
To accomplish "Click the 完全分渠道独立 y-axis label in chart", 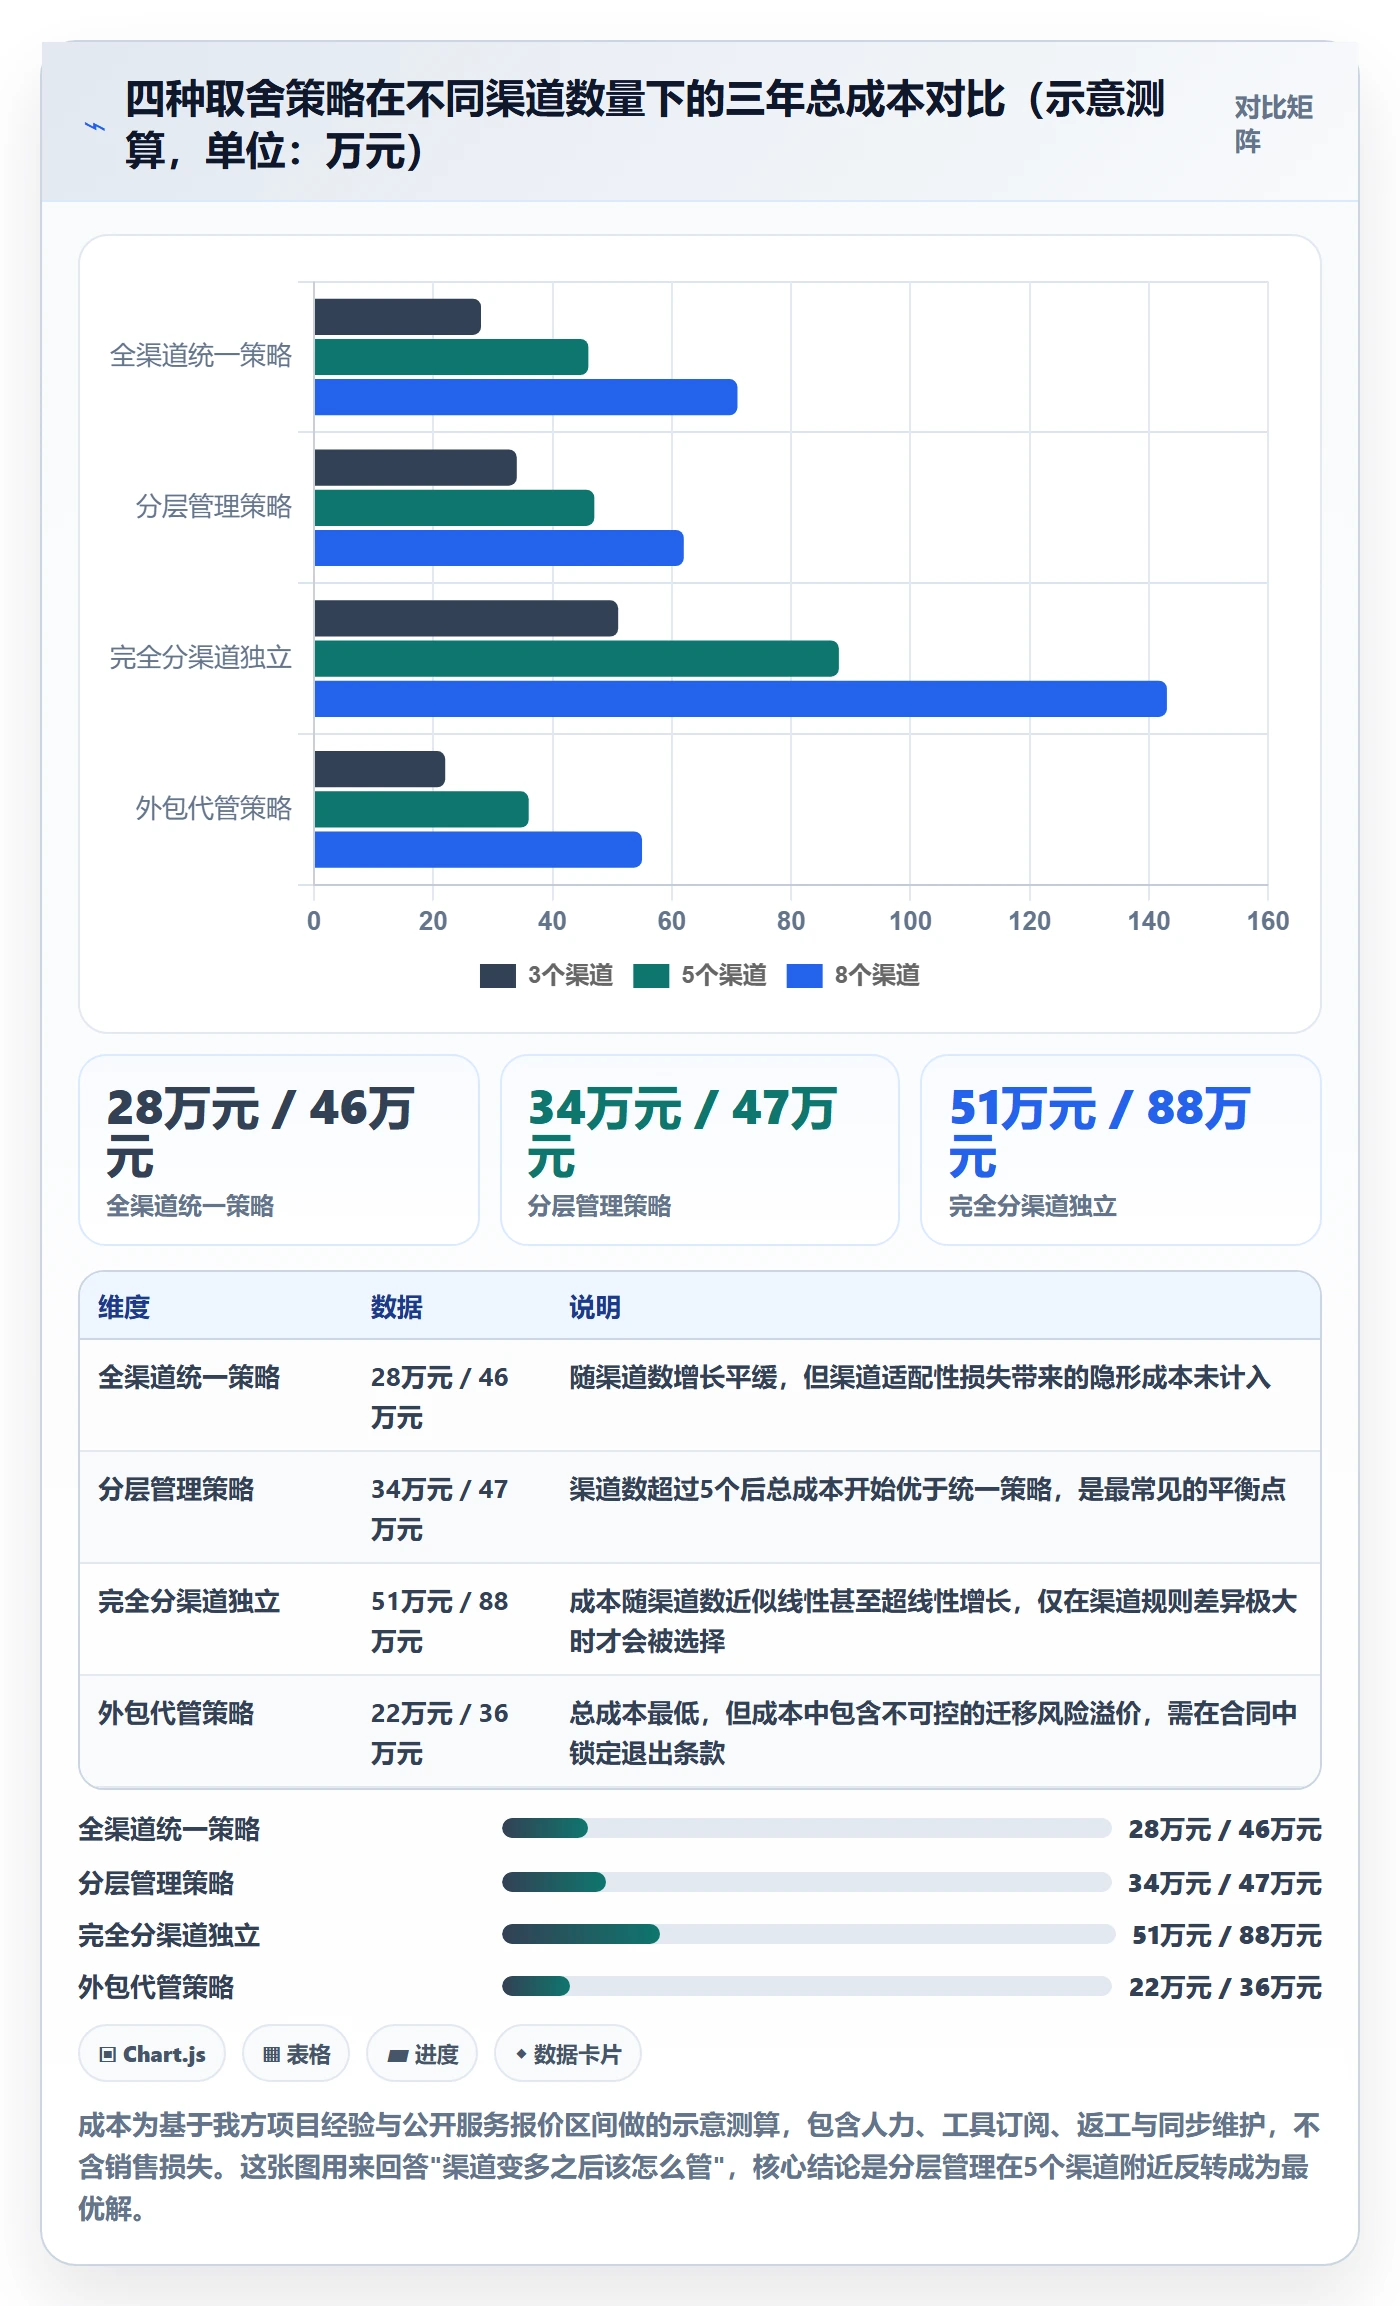I will point(201,657).
